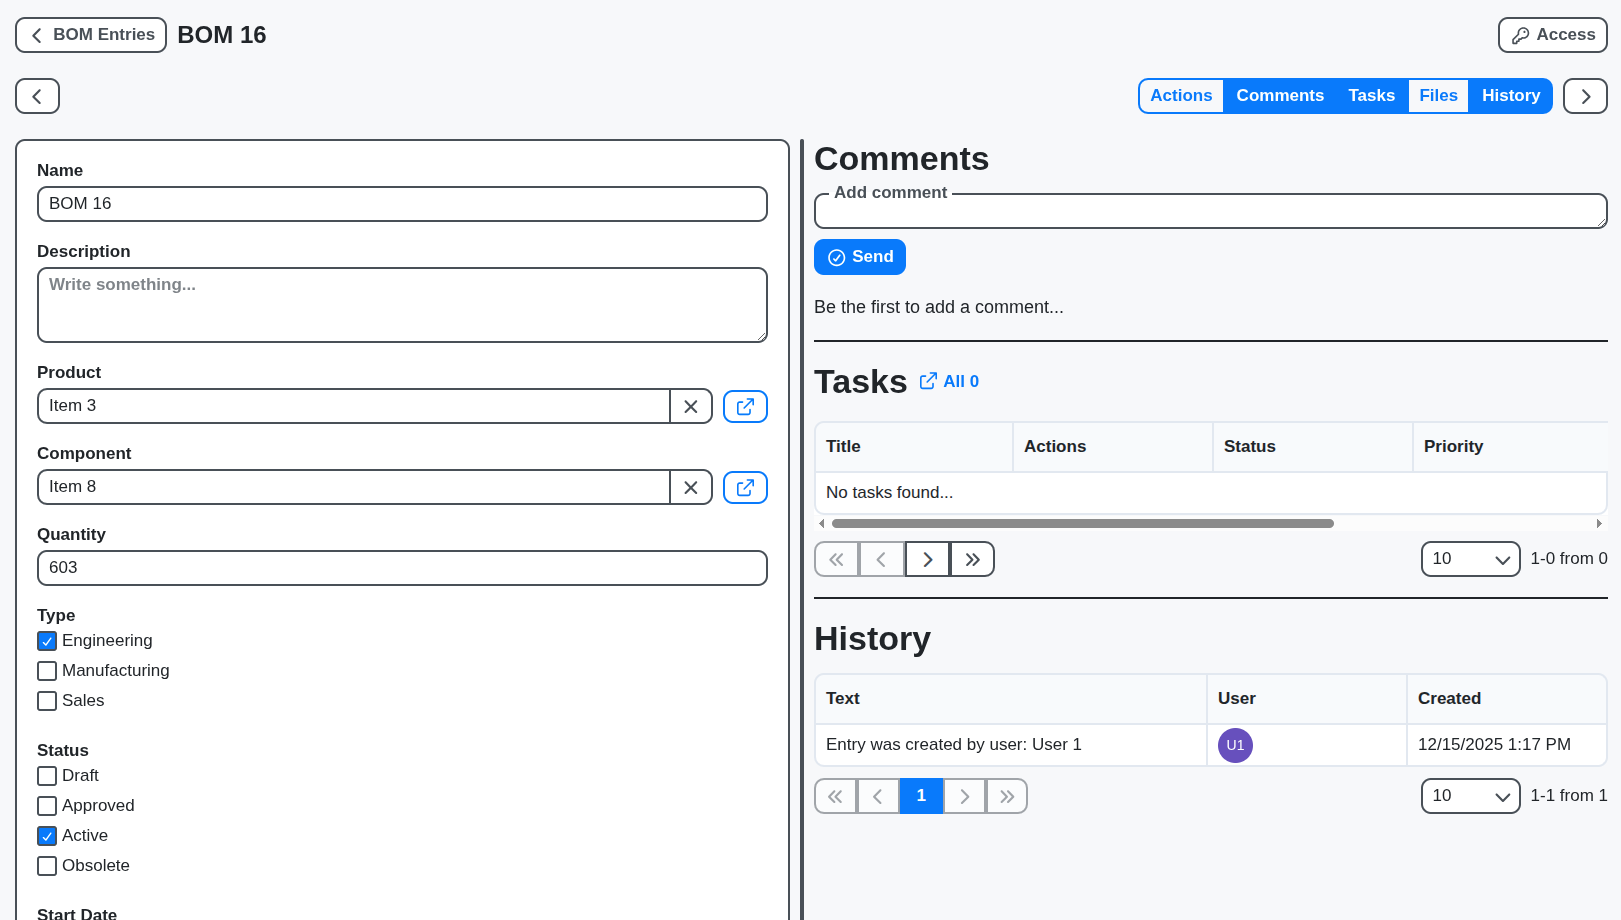Check the Draft status checkbox

pyautogui.click(x=46, y=775)
